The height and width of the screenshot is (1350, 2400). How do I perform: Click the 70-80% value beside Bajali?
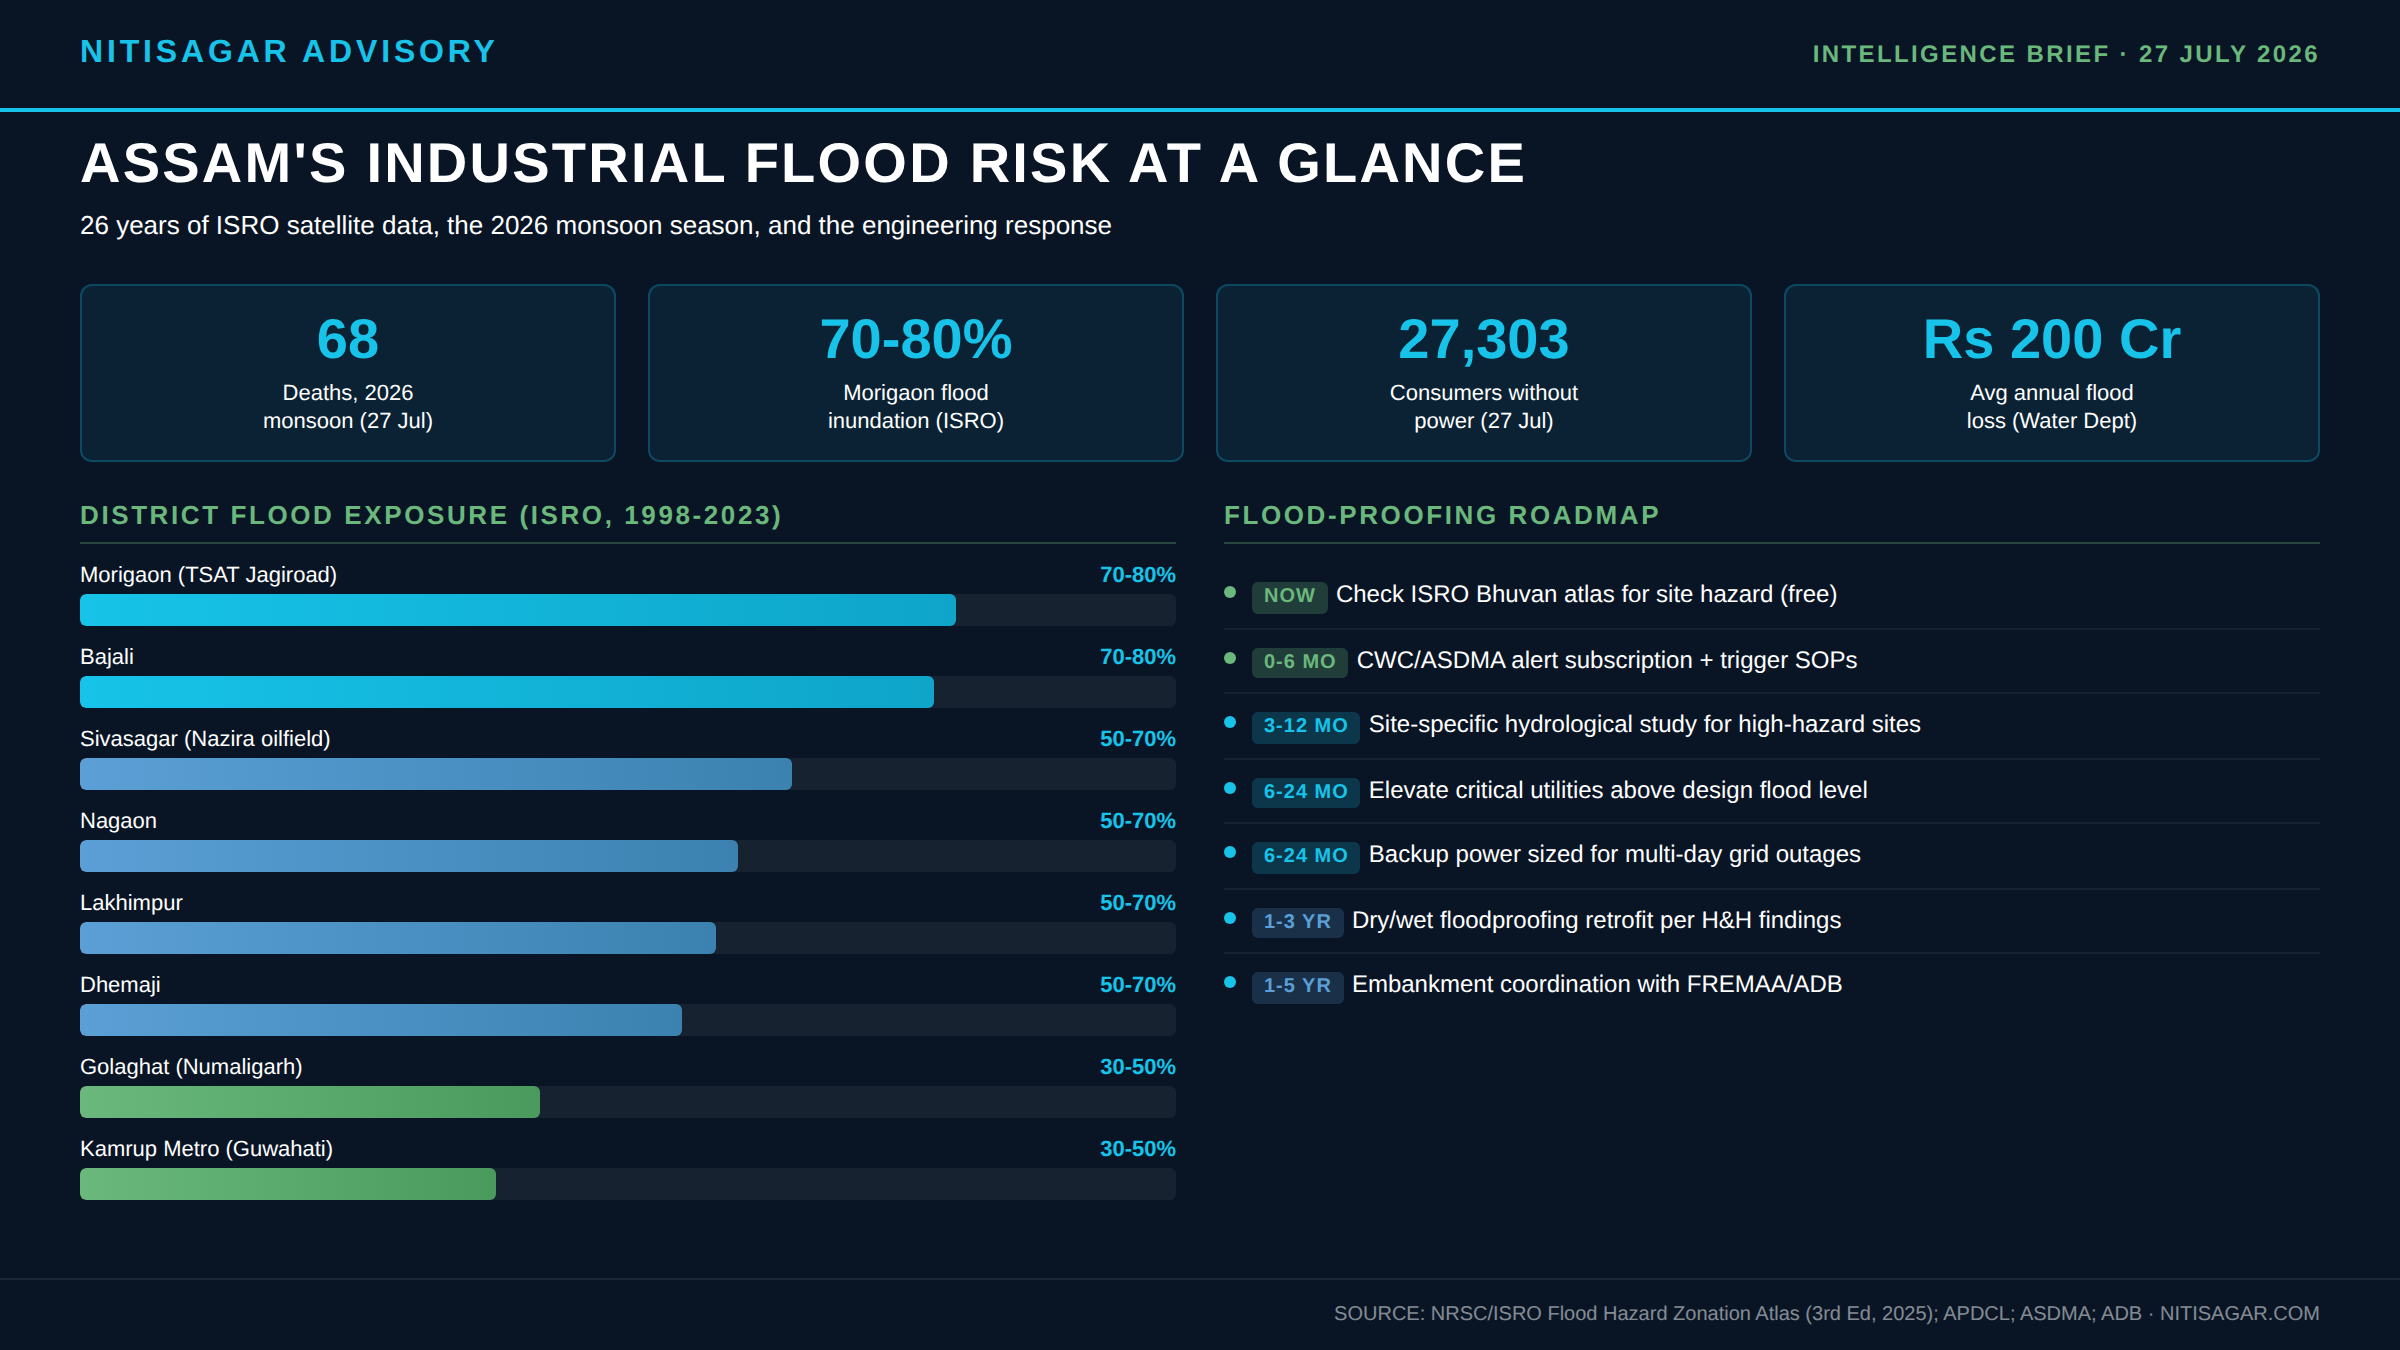(x=1137, y=657)
